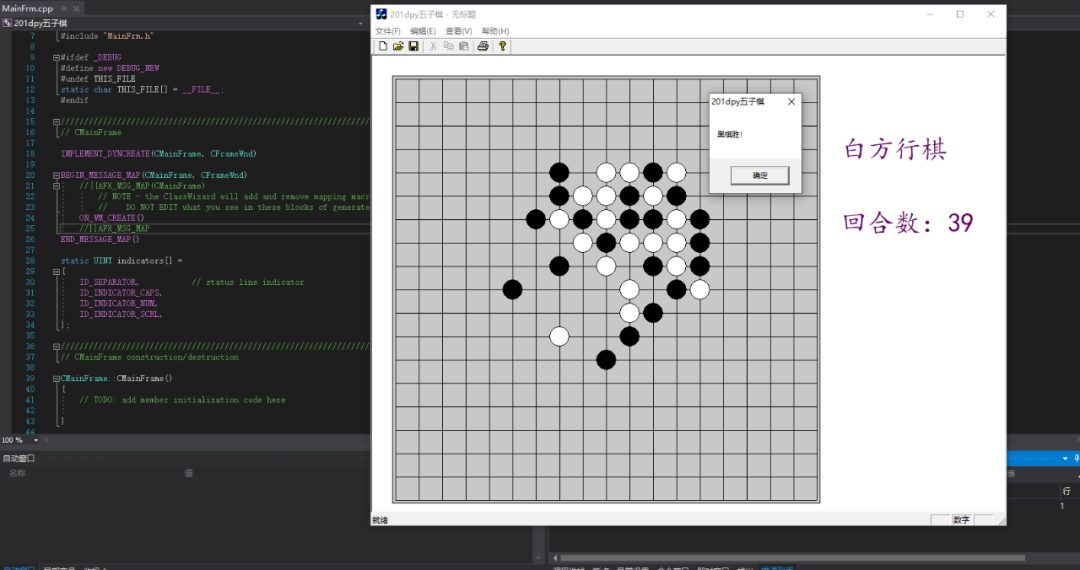Screen dimensions: 1080x570
Task: Collapse the AFX_MSG_MAP block at line 21
Action: tap(56, 186)
